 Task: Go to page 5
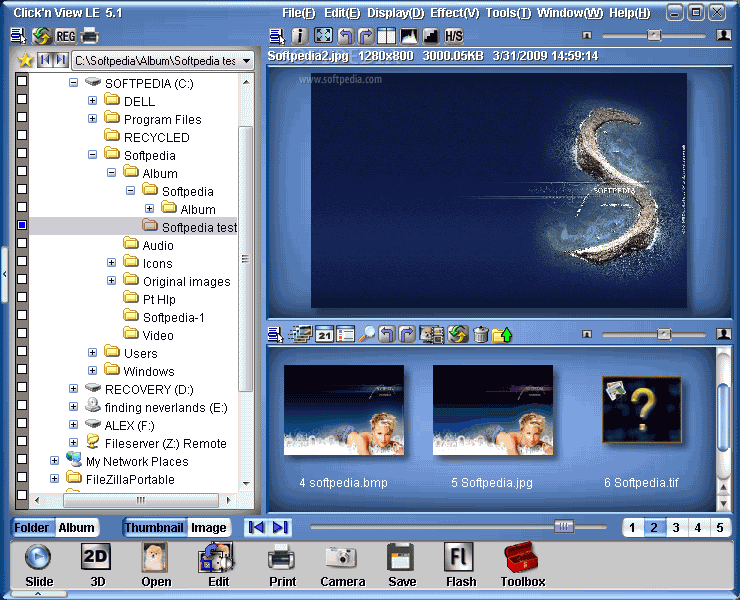click(719, 527)
